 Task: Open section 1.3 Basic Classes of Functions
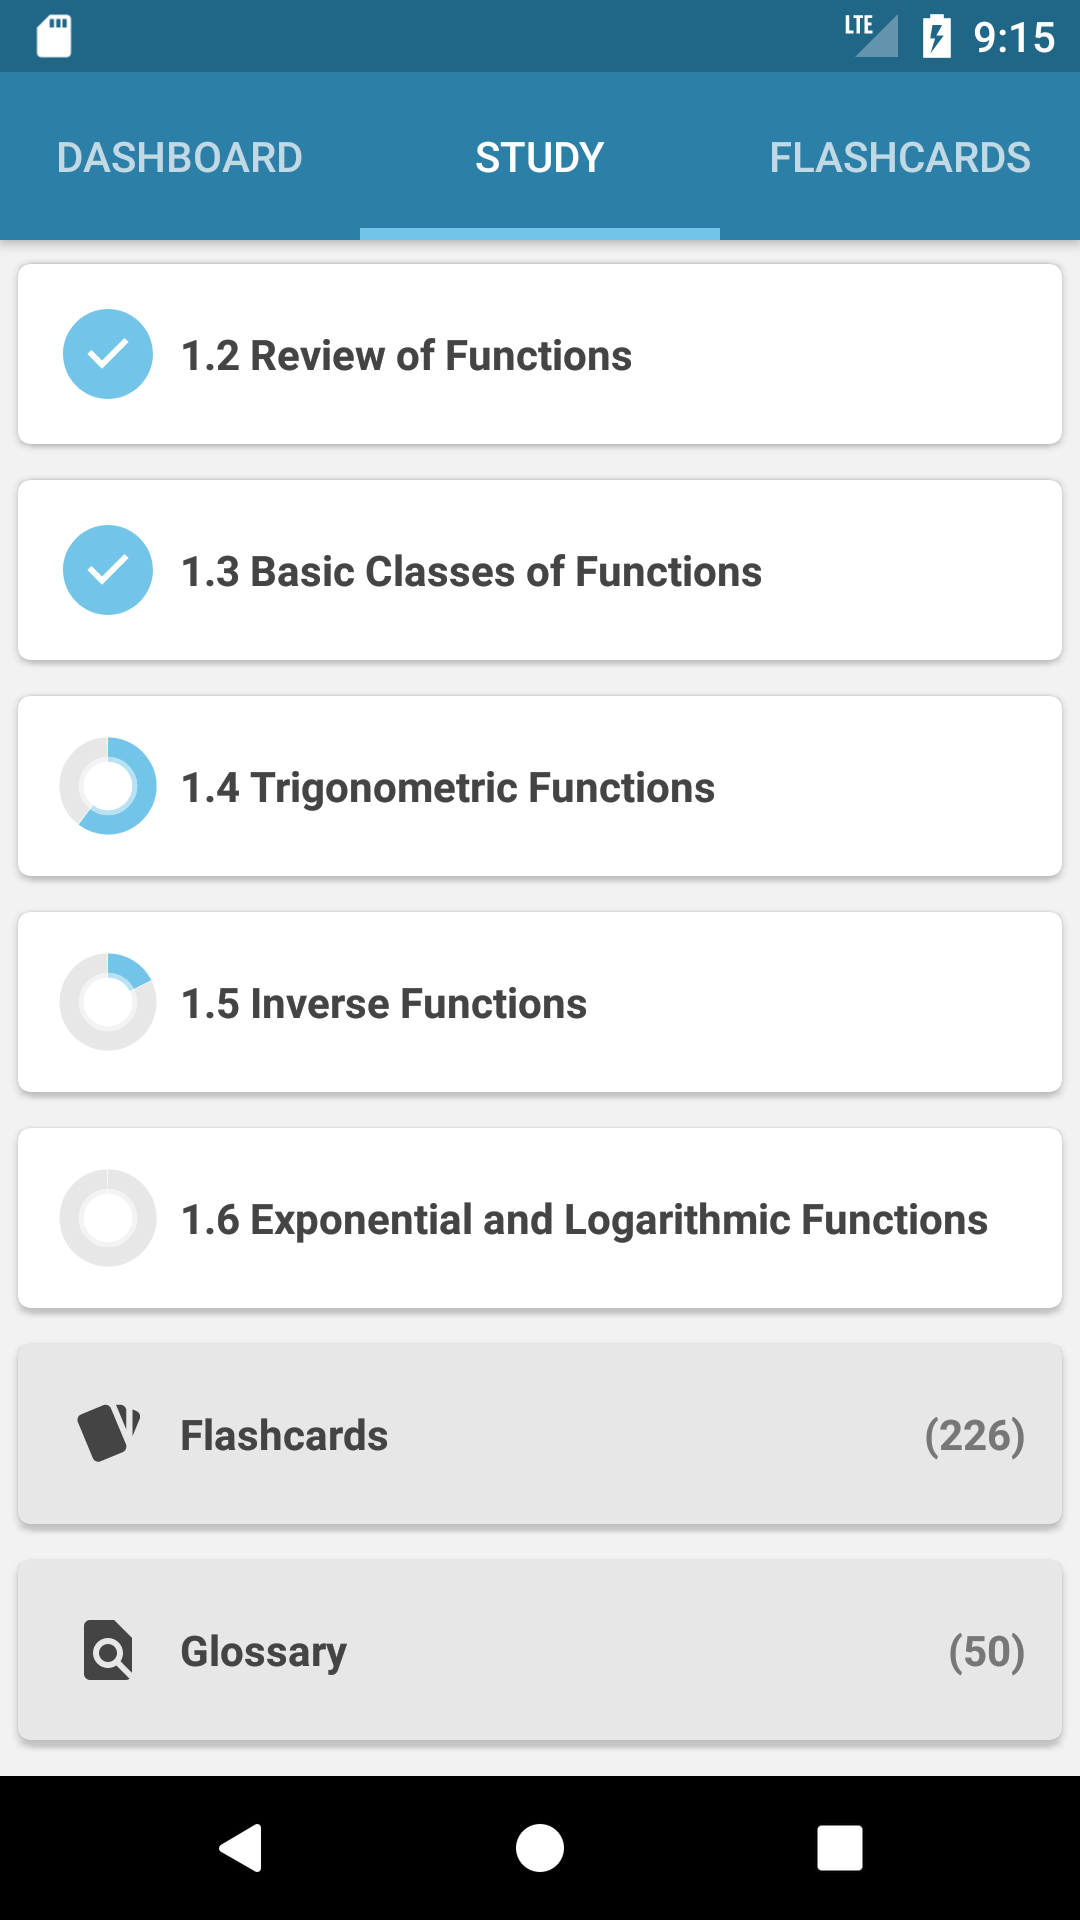[x=540, y=570]
